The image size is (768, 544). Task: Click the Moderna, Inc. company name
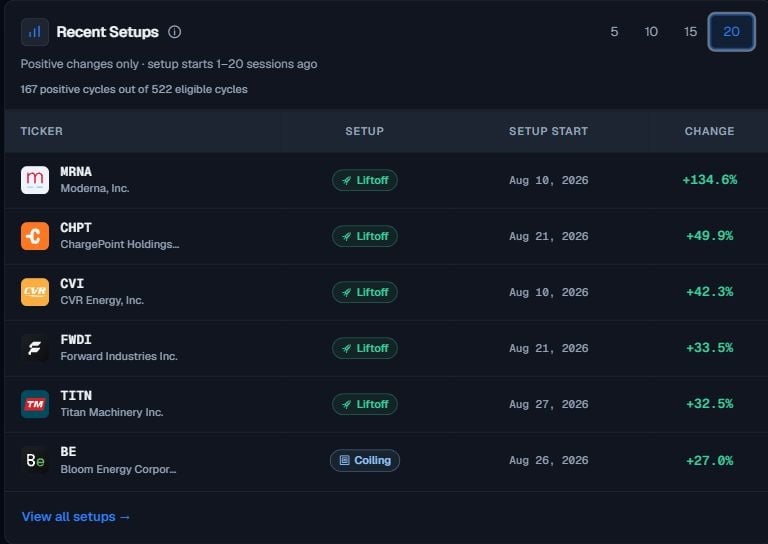(95, 189)
